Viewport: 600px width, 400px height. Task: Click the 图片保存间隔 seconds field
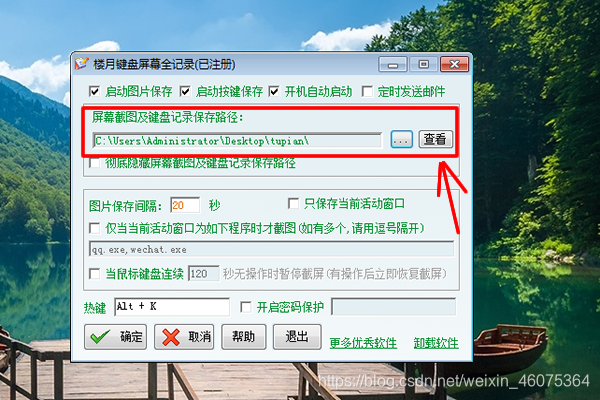(x=185, y=206)
